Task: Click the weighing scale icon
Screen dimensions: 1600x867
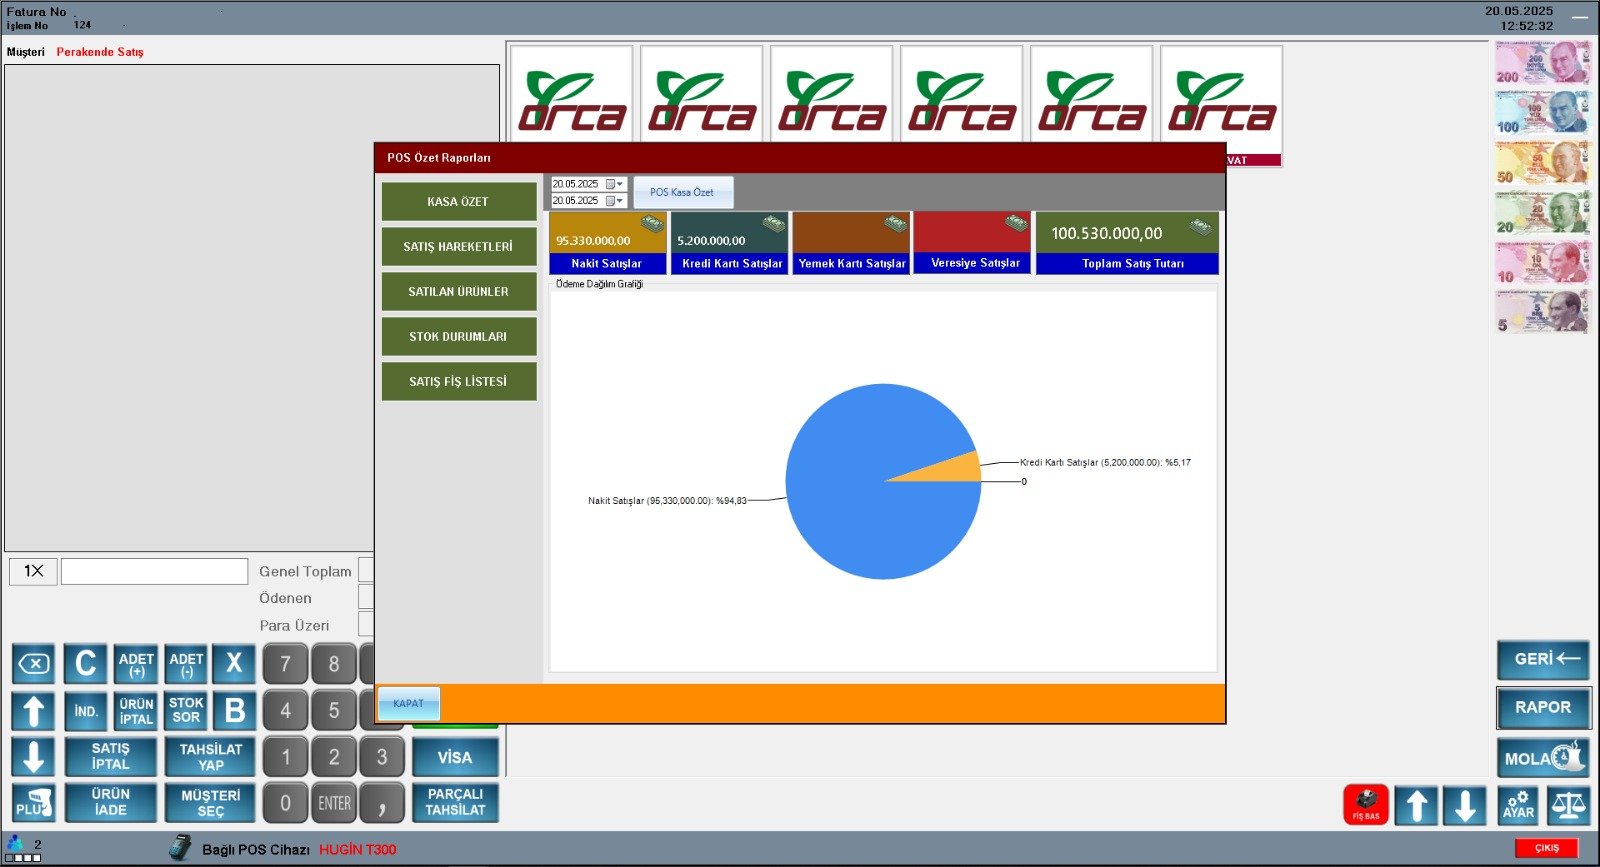Action: [1568, 804]
